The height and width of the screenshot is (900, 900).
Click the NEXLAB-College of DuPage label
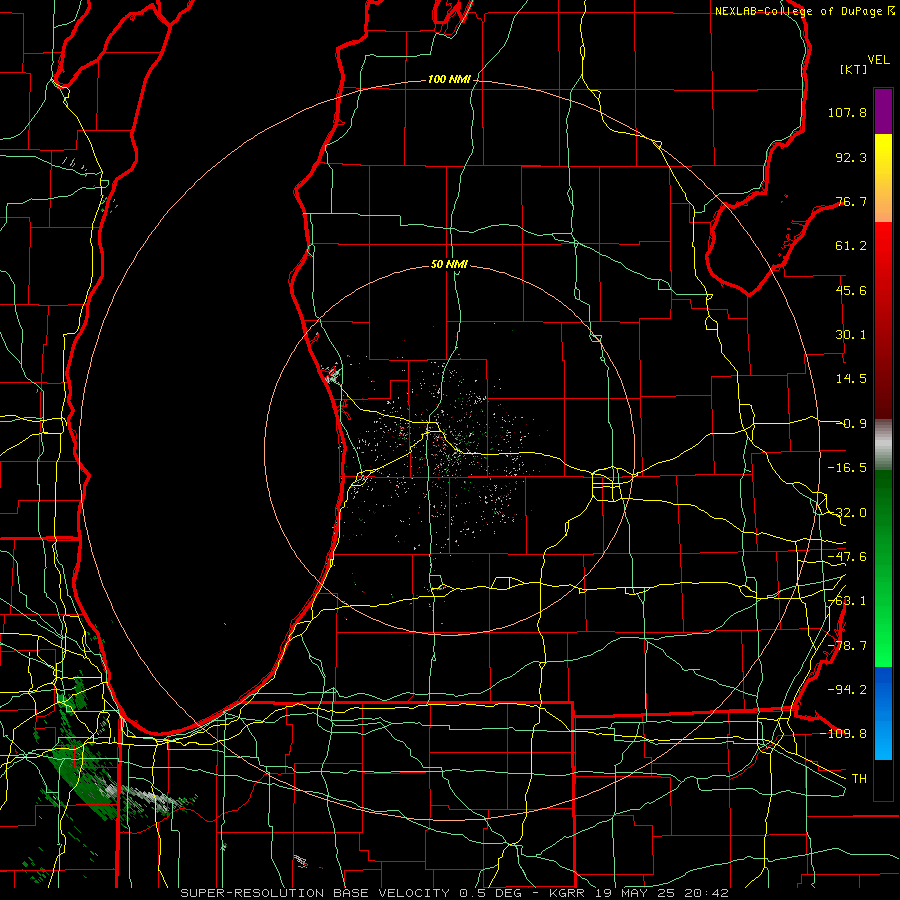[800, 11]
